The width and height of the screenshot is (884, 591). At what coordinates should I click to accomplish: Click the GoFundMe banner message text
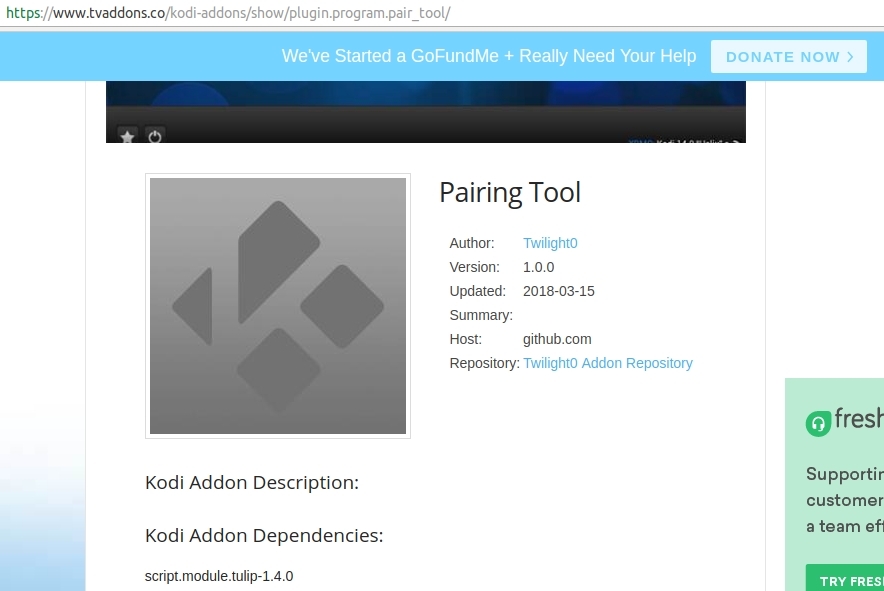(x=489, y=56)
